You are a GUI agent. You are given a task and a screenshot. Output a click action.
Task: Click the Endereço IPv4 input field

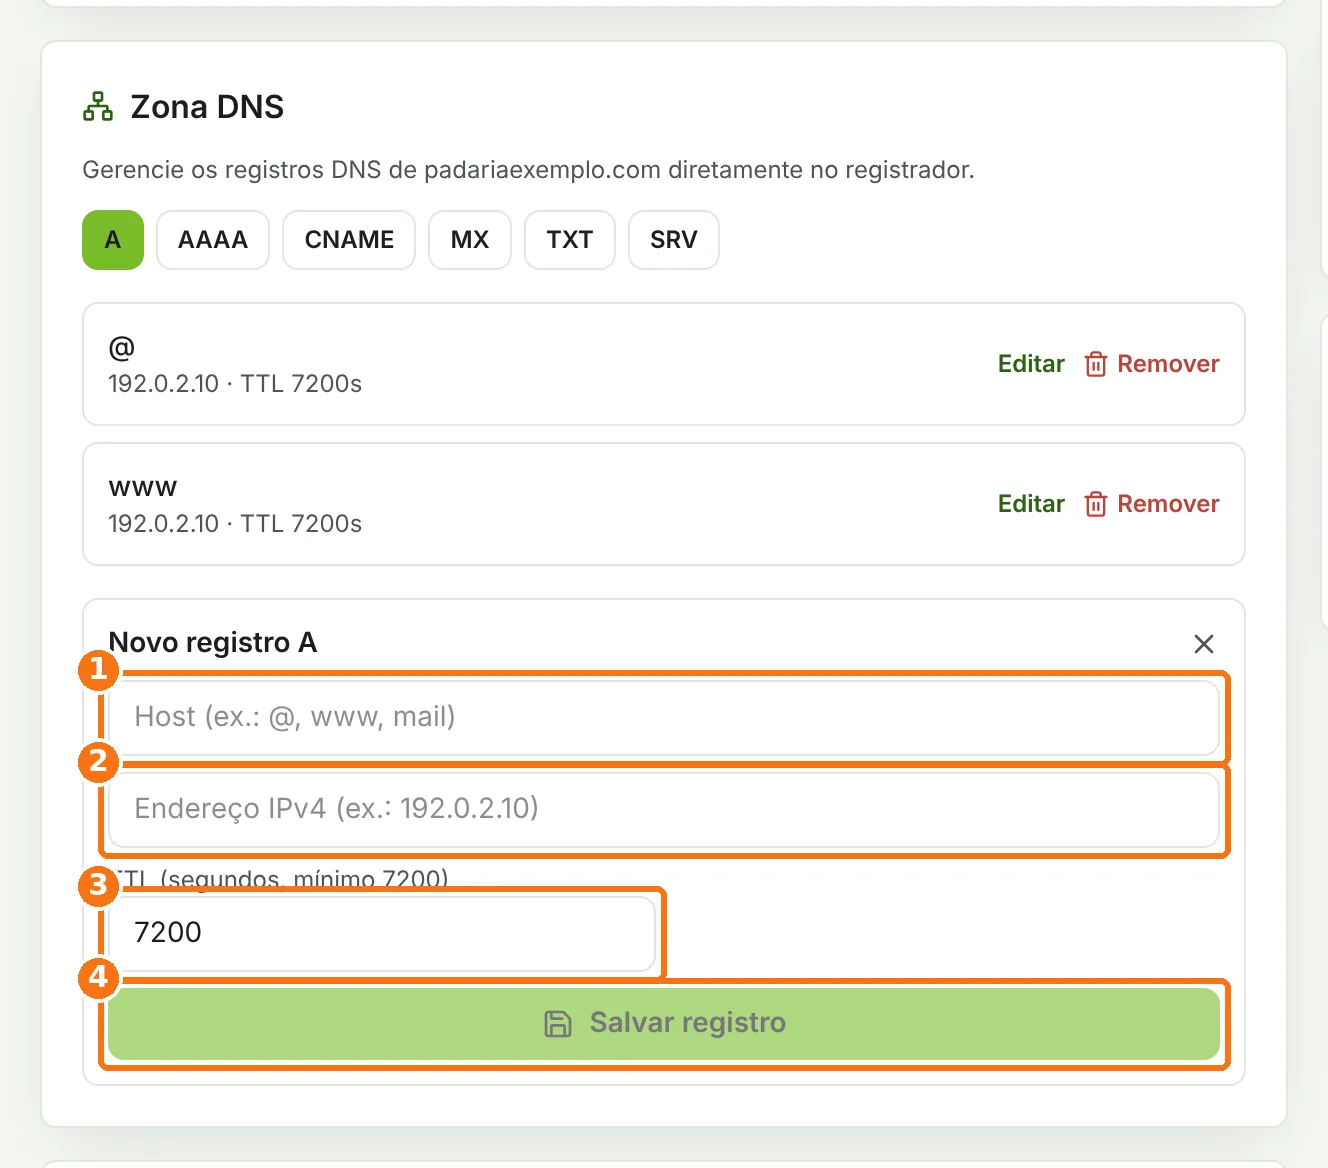[664, 809]
